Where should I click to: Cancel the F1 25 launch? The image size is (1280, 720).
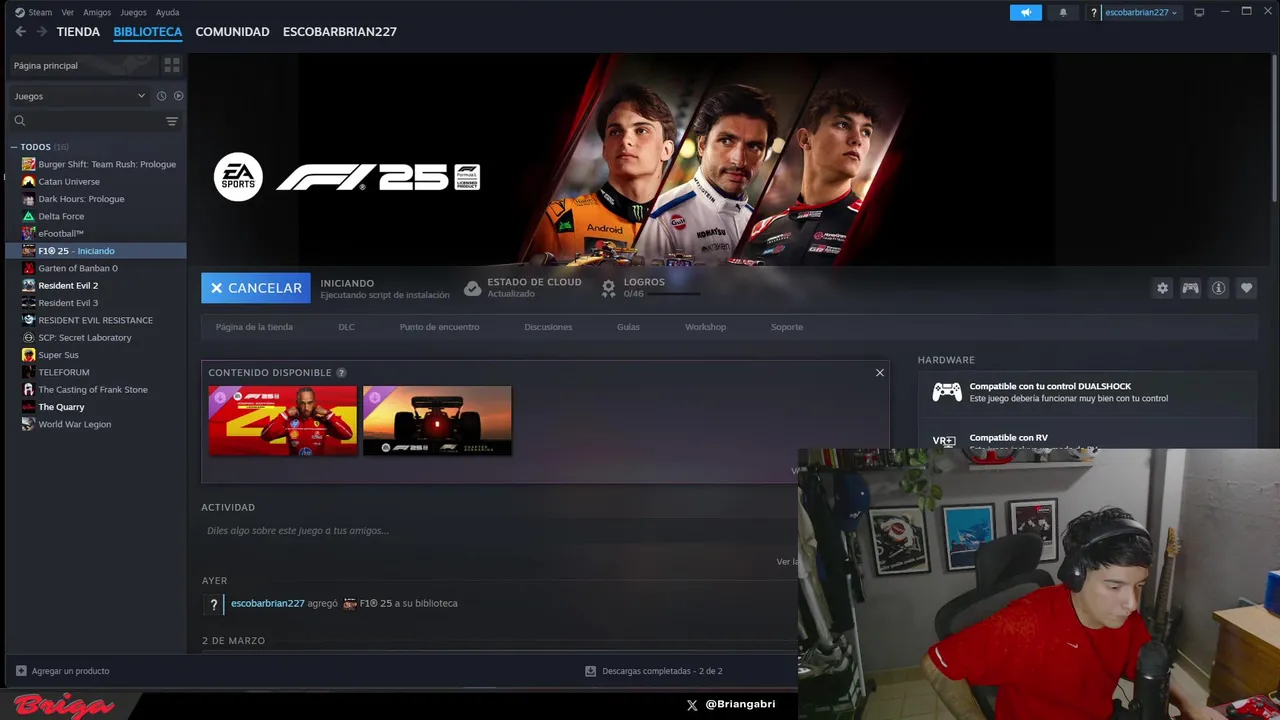[x=256, y=288]
